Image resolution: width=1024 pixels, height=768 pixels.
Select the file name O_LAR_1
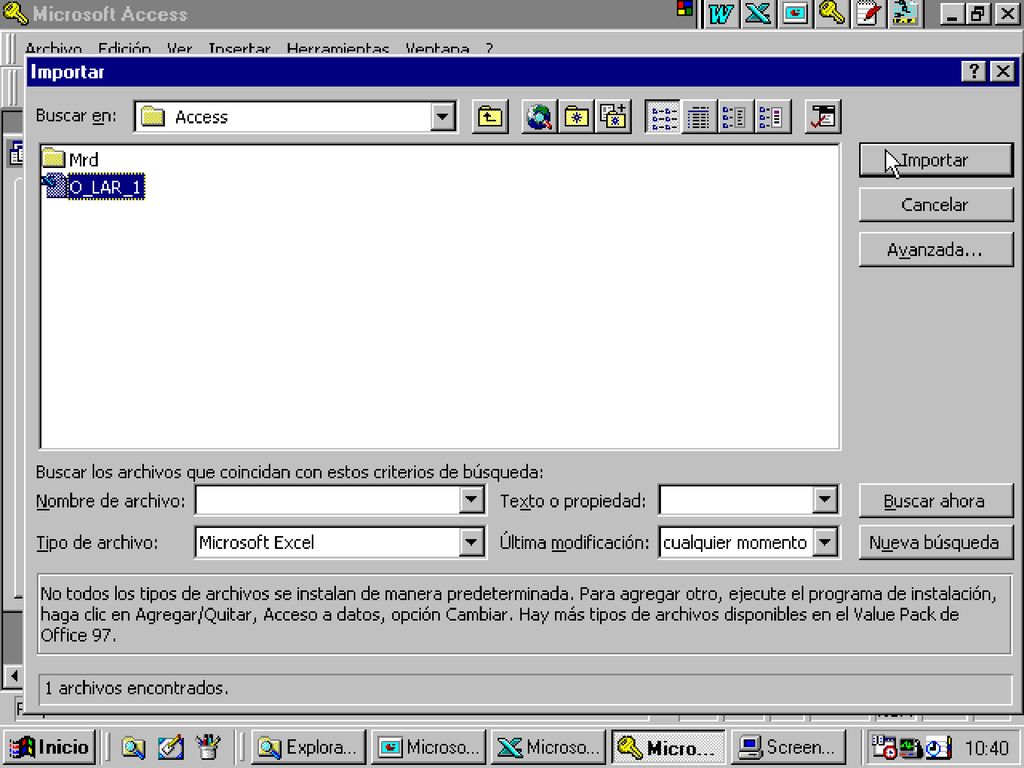(105, 187)
